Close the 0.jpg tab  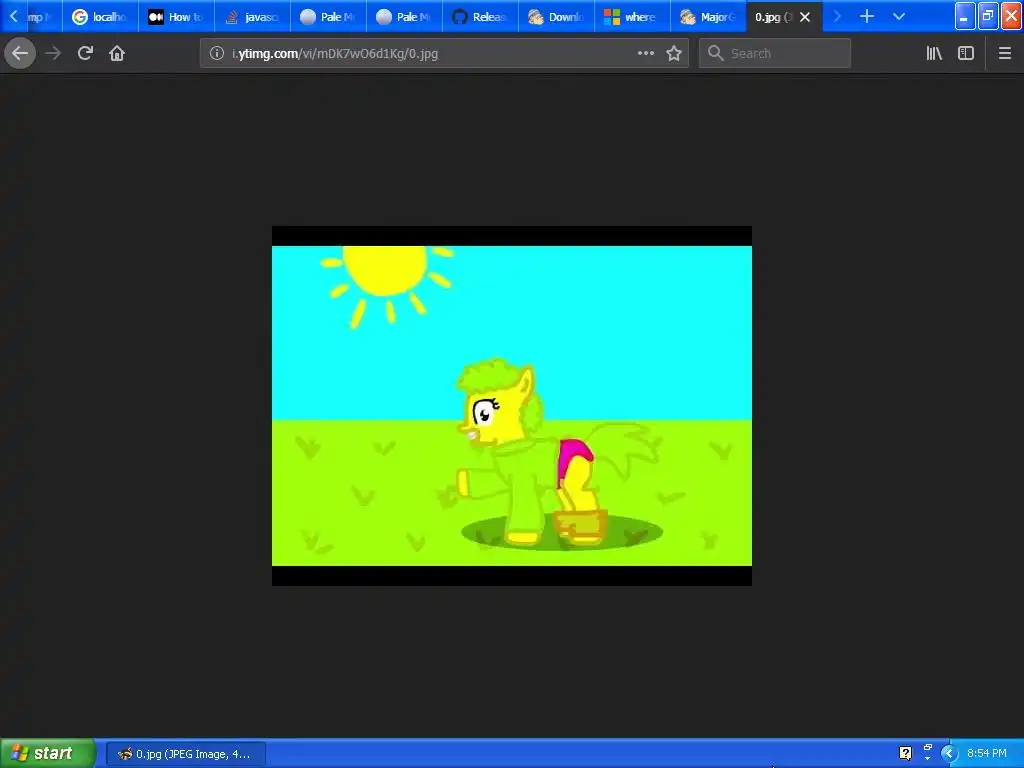(x=805, y=17)
